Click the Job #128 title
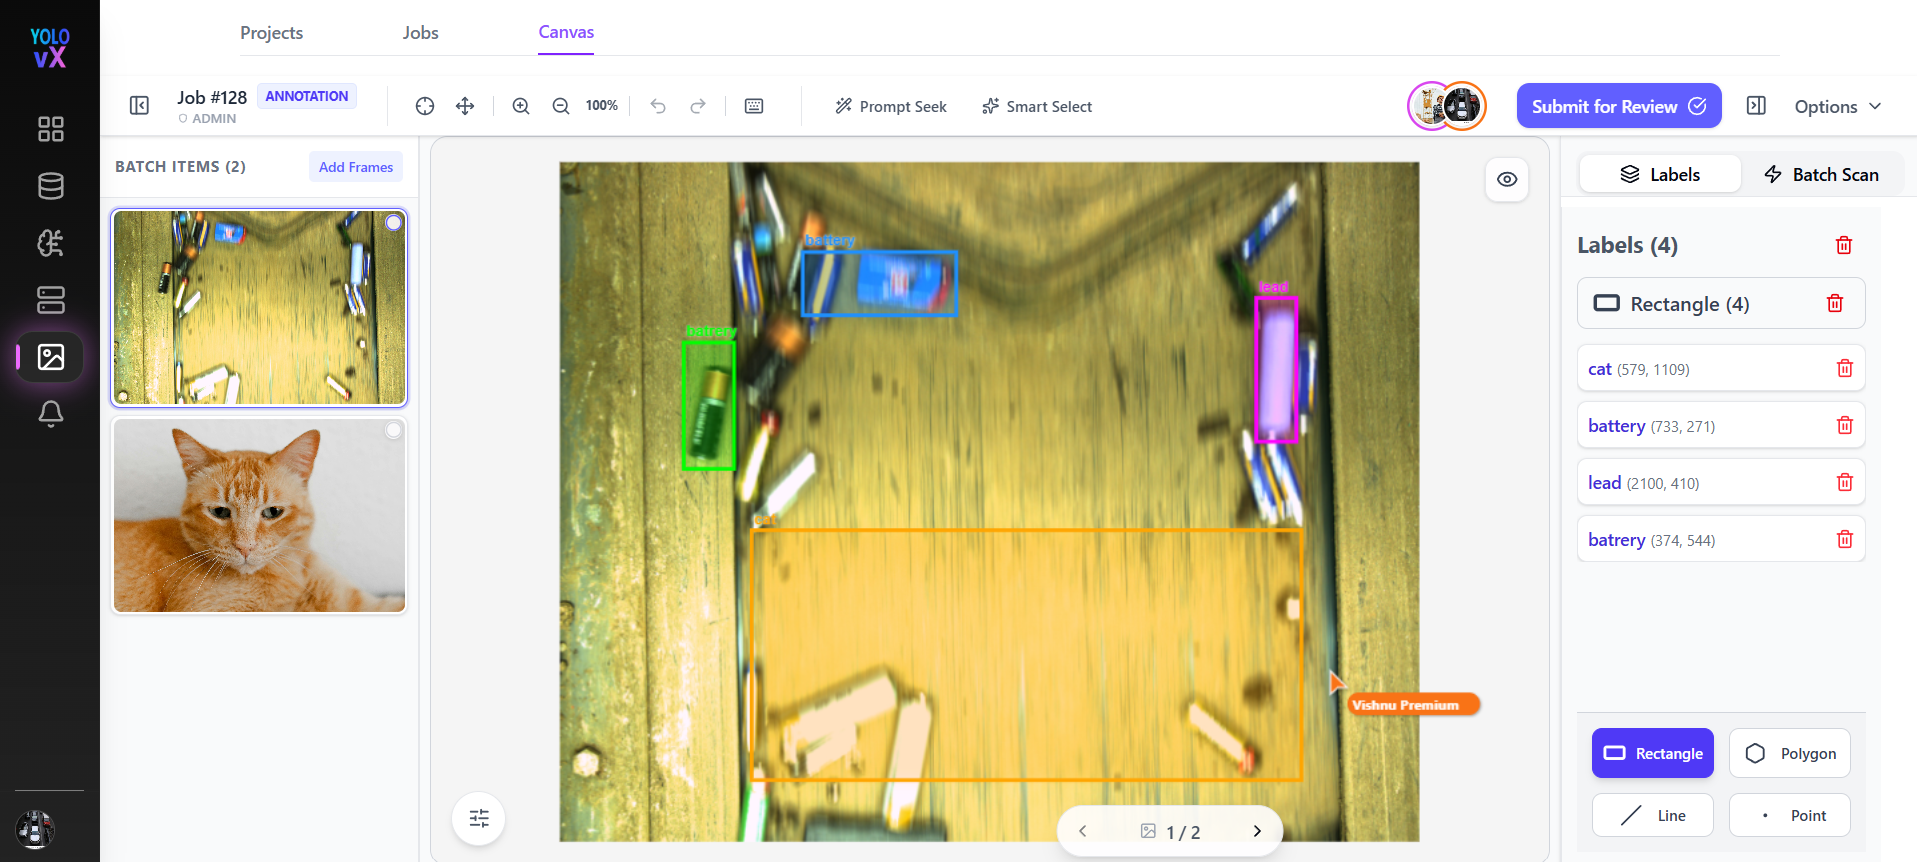The width and height of the screenshot is (1917, 862). click(212, 97)
